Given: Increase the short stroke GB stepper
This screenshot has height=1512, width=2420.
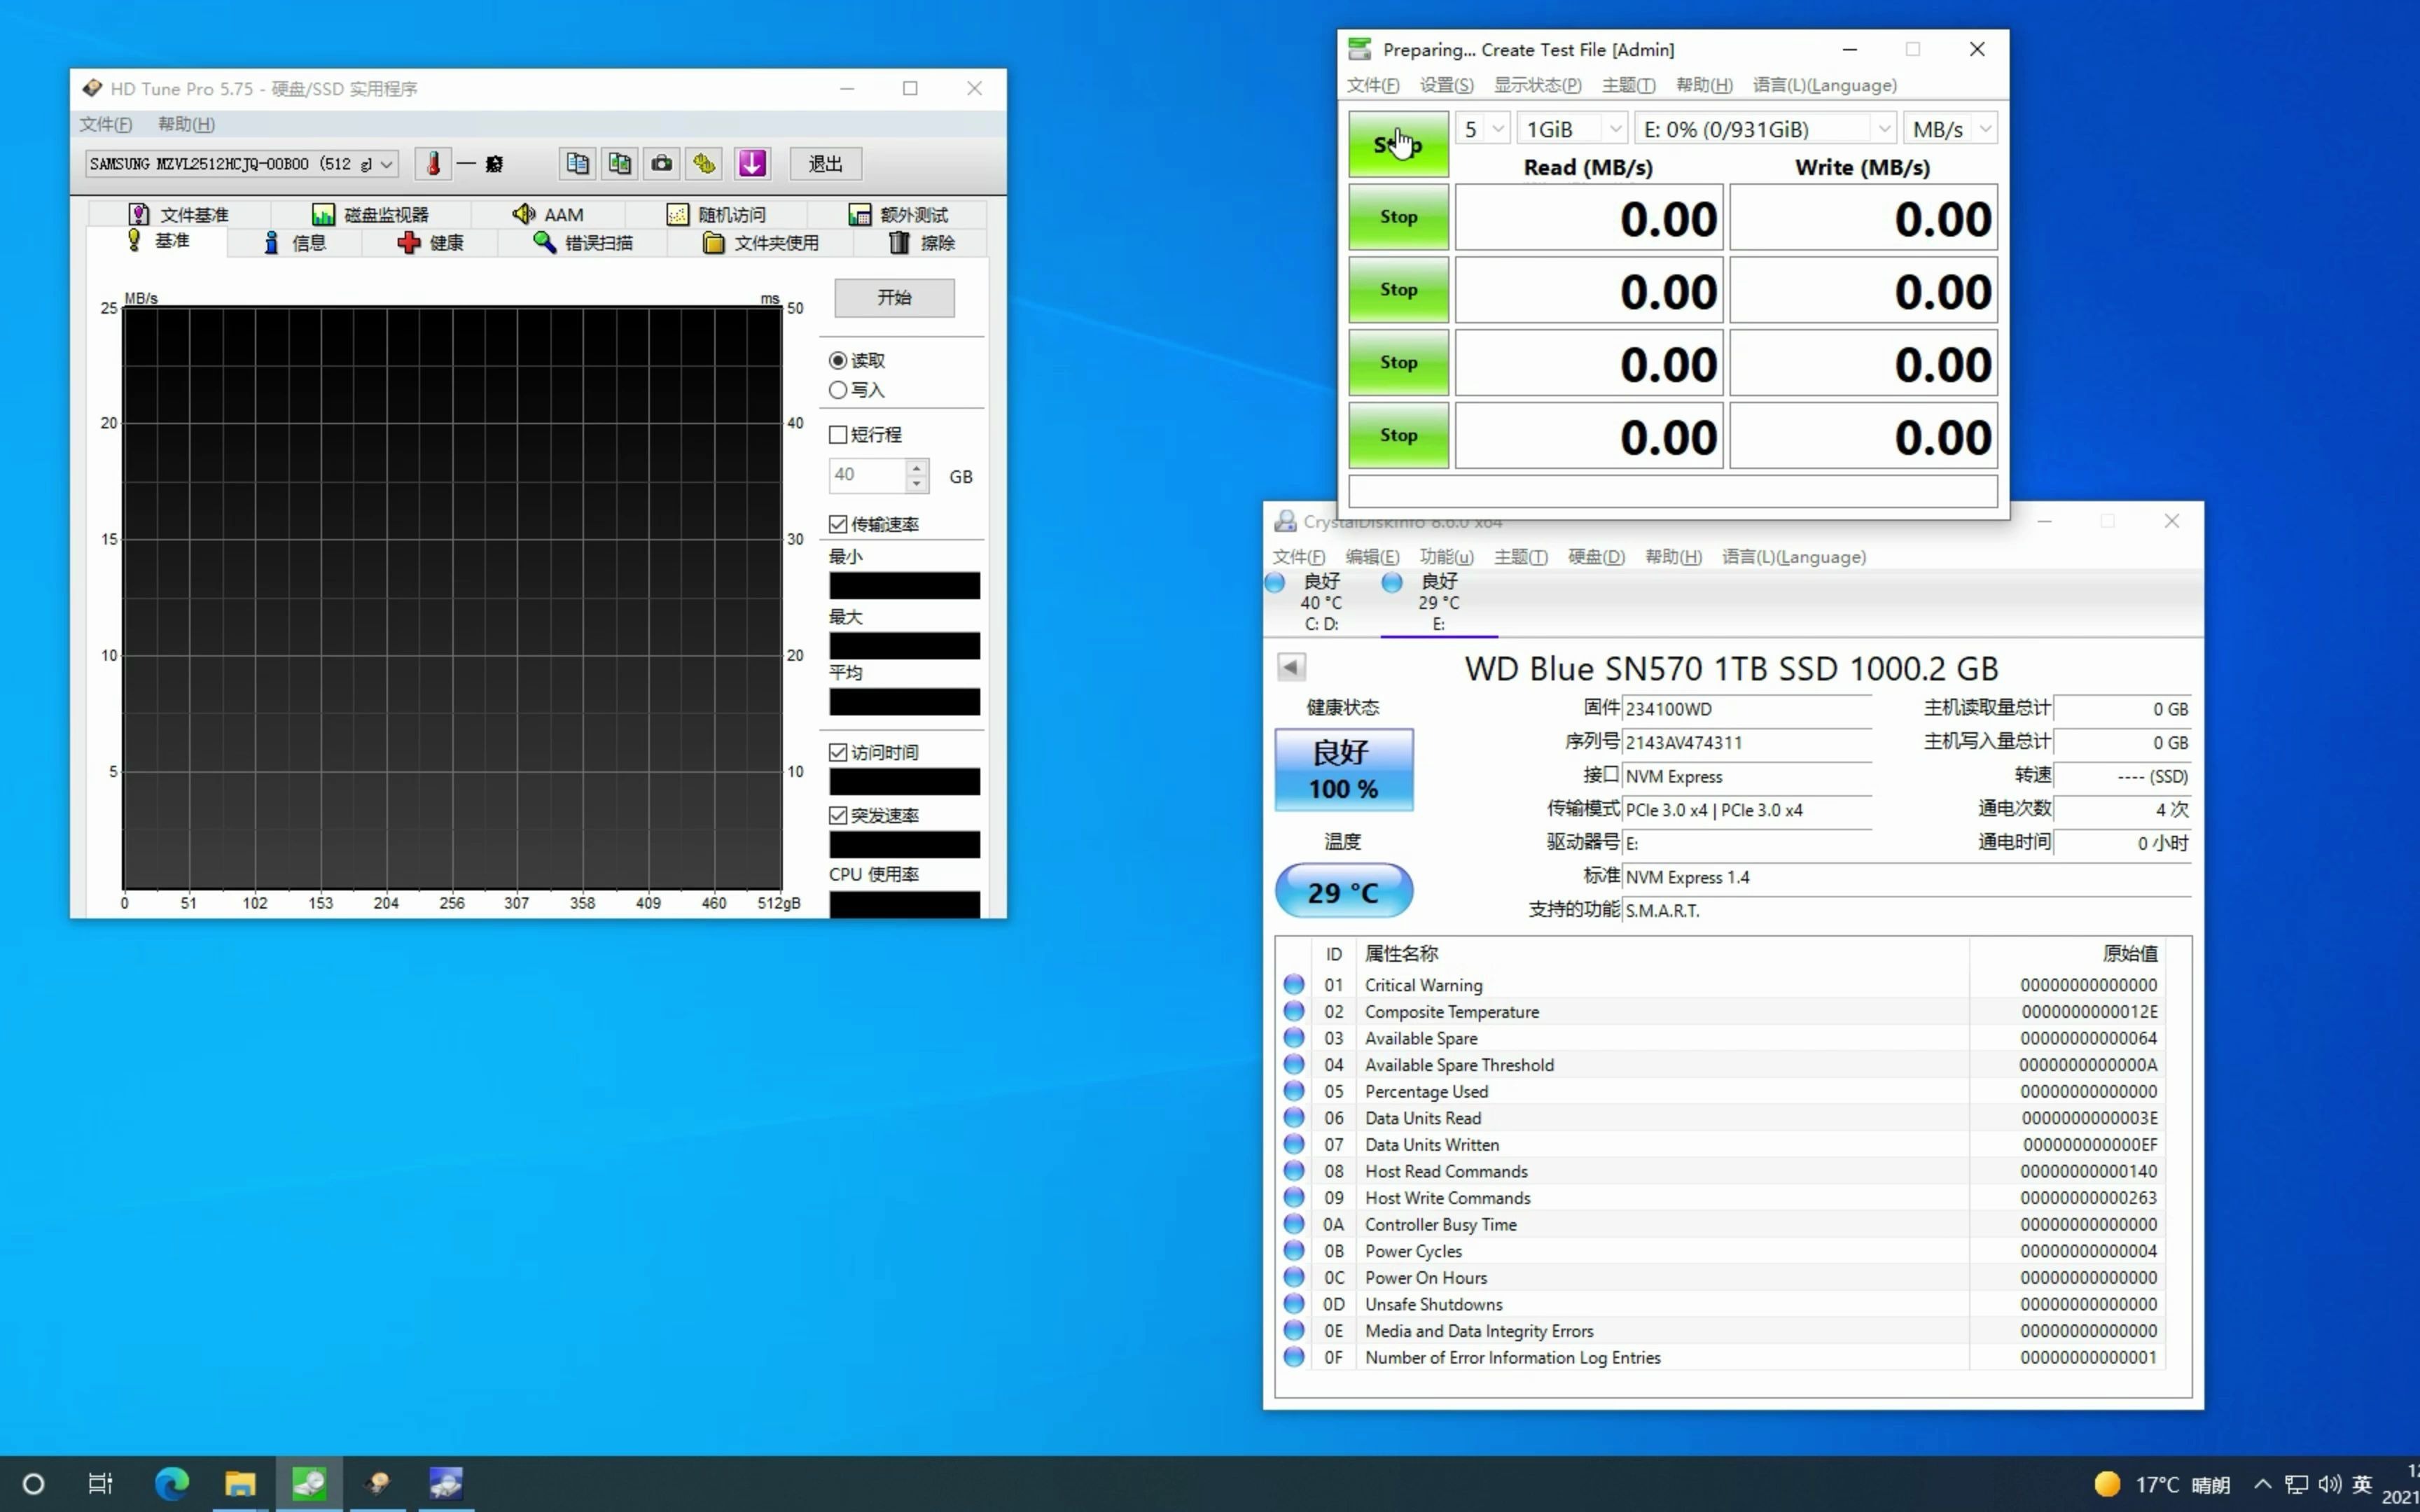Looking at the screenshot, I should [916, 467].
